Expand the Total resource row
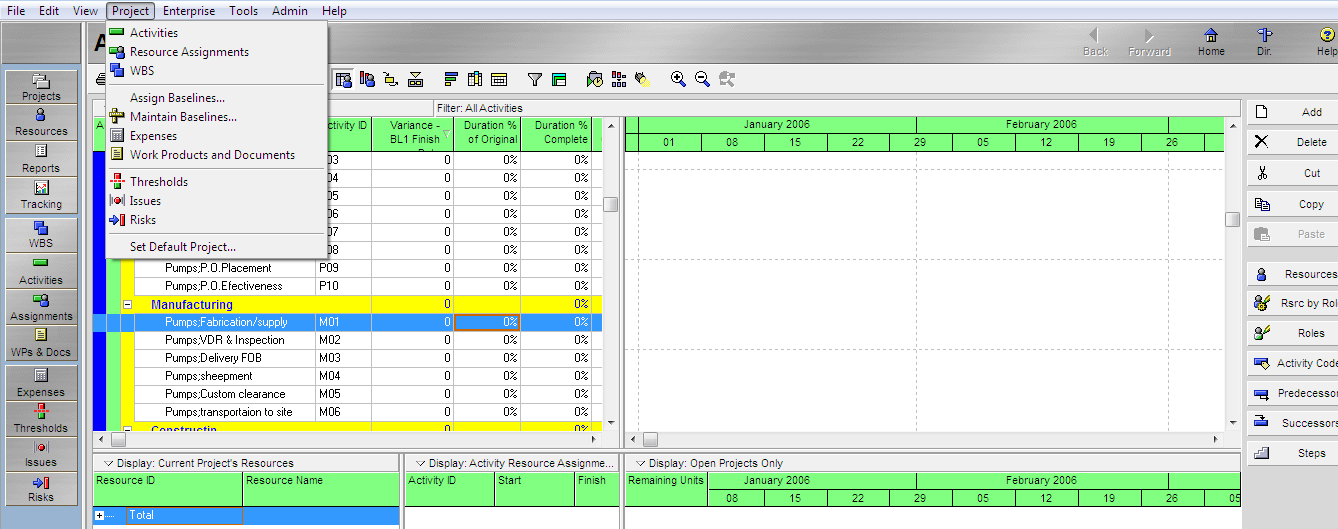1338x529 pixels. click(100, 515)
